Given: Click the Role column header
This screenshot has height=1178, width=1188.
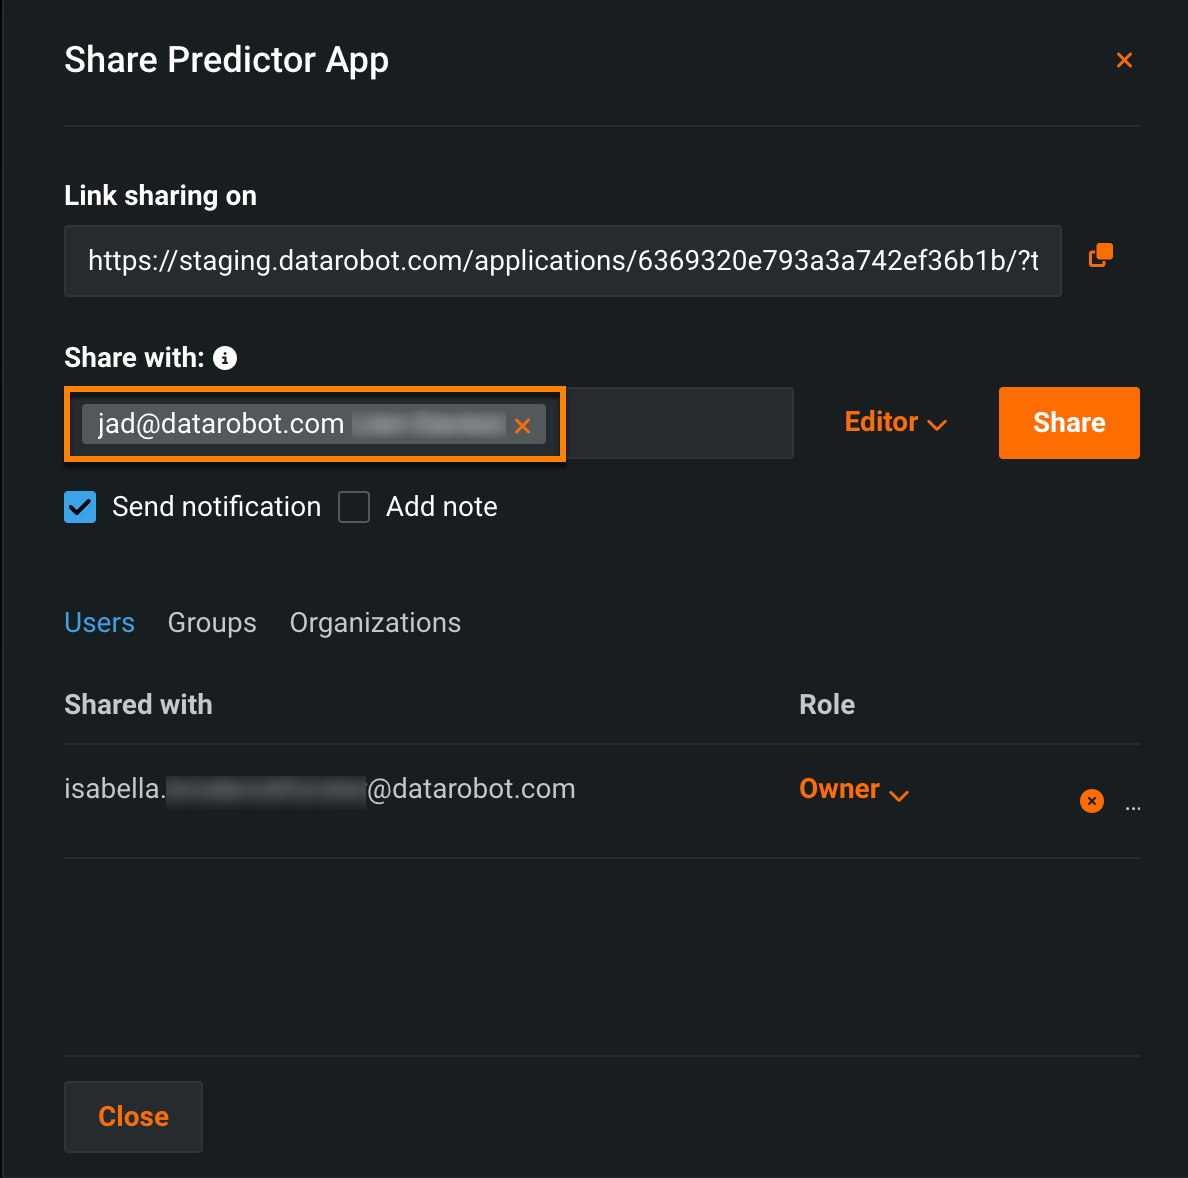Looking at the screenshot, I should (x=827, y=705).
